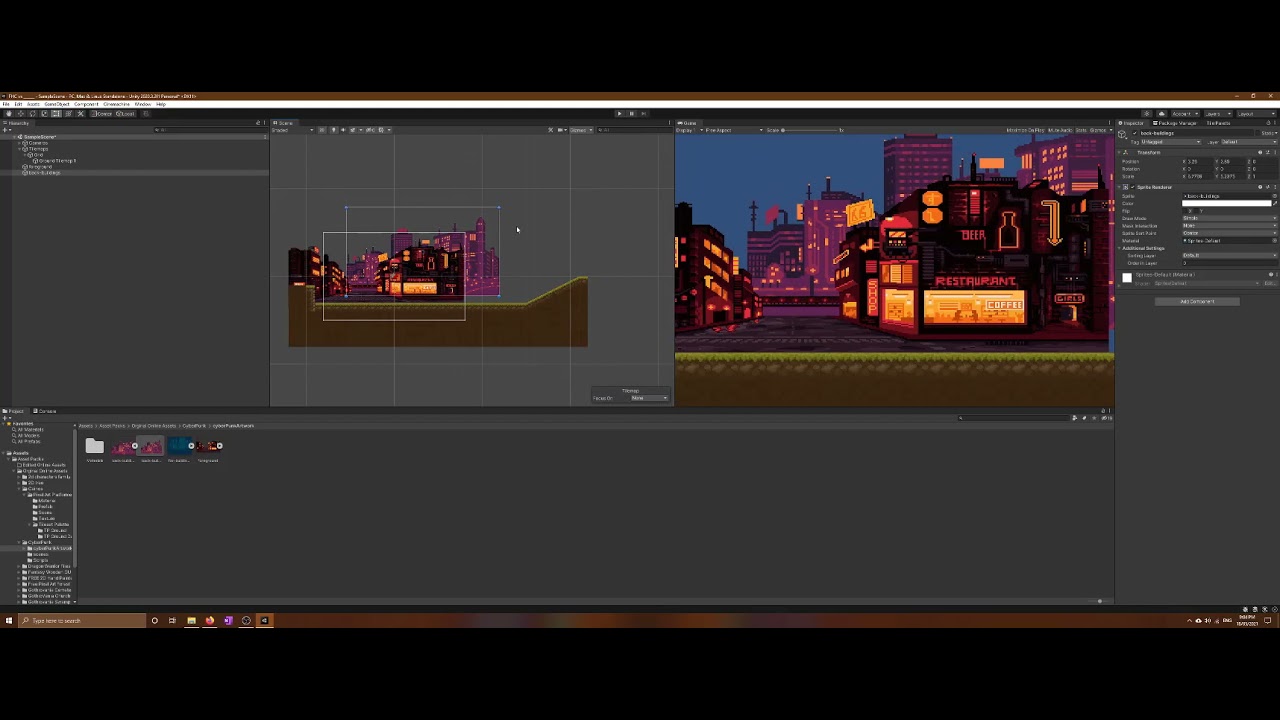Image resolution: width=1280 pixels, height=720 pixels.
Task: Select back-buildings in Hierarchy
Action: tap(45, 173)
